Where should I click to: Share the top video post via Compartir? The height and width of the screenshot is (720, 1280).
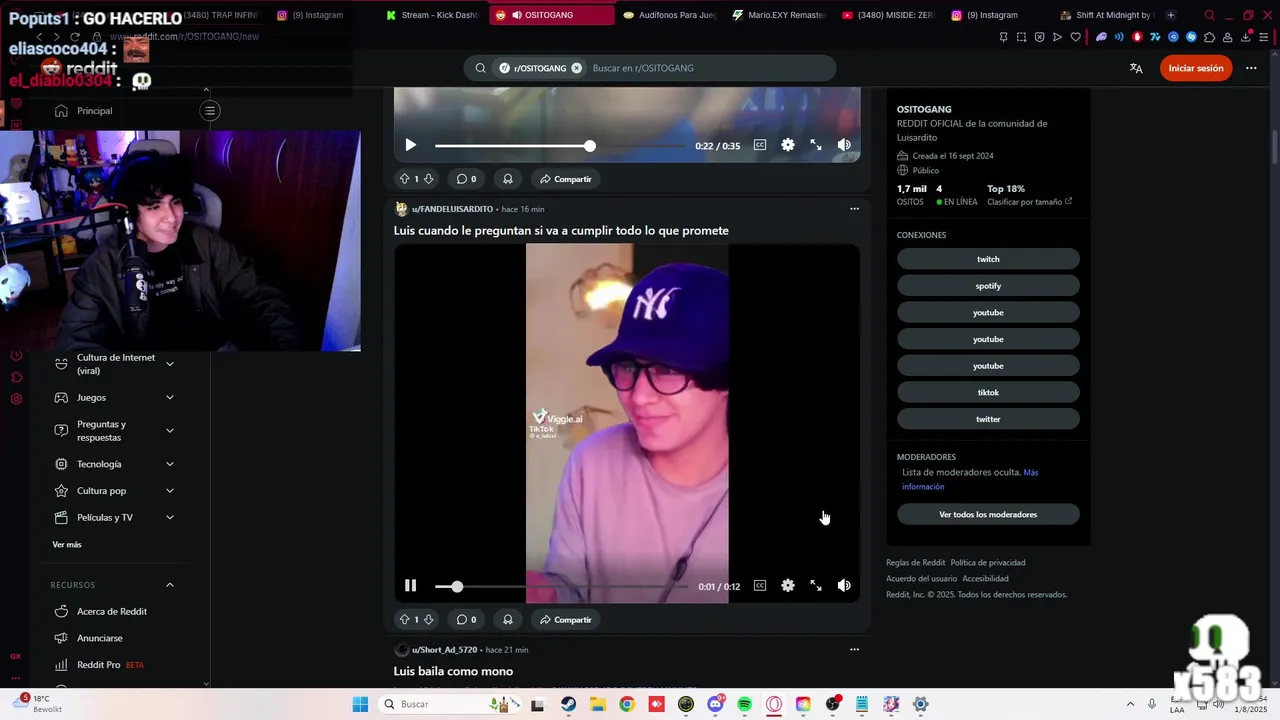pyautogui.click(x=565, y=179)
